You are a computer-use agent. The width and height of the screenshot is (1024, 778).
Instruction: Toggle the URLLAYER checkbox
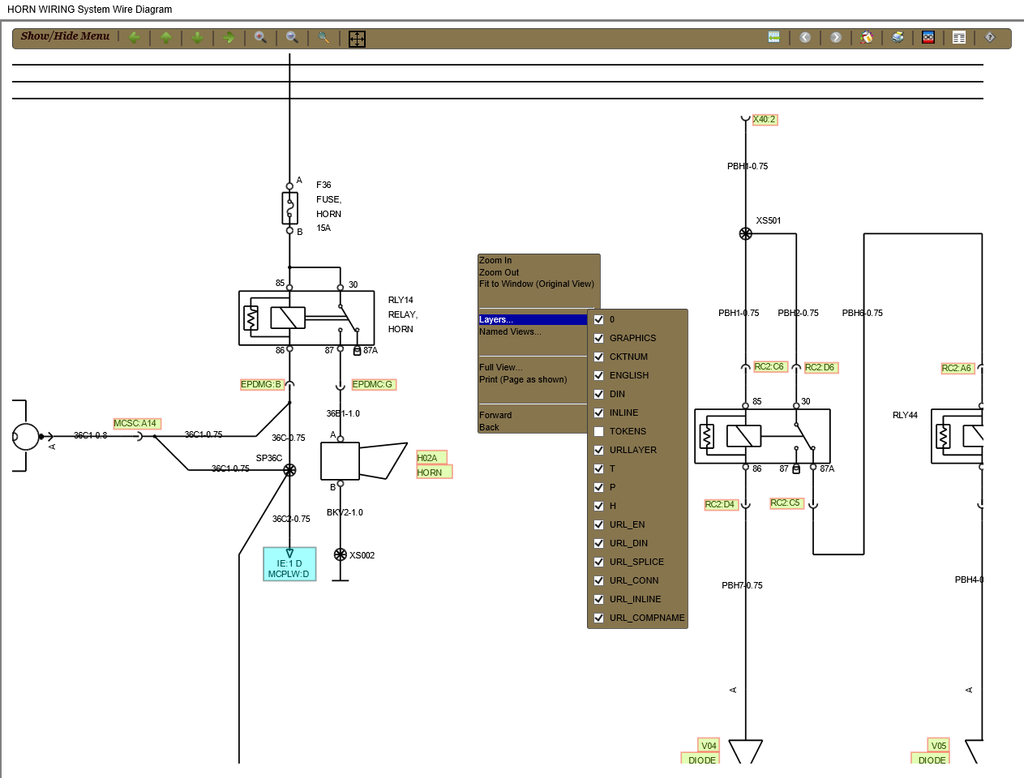coord(598,449)
